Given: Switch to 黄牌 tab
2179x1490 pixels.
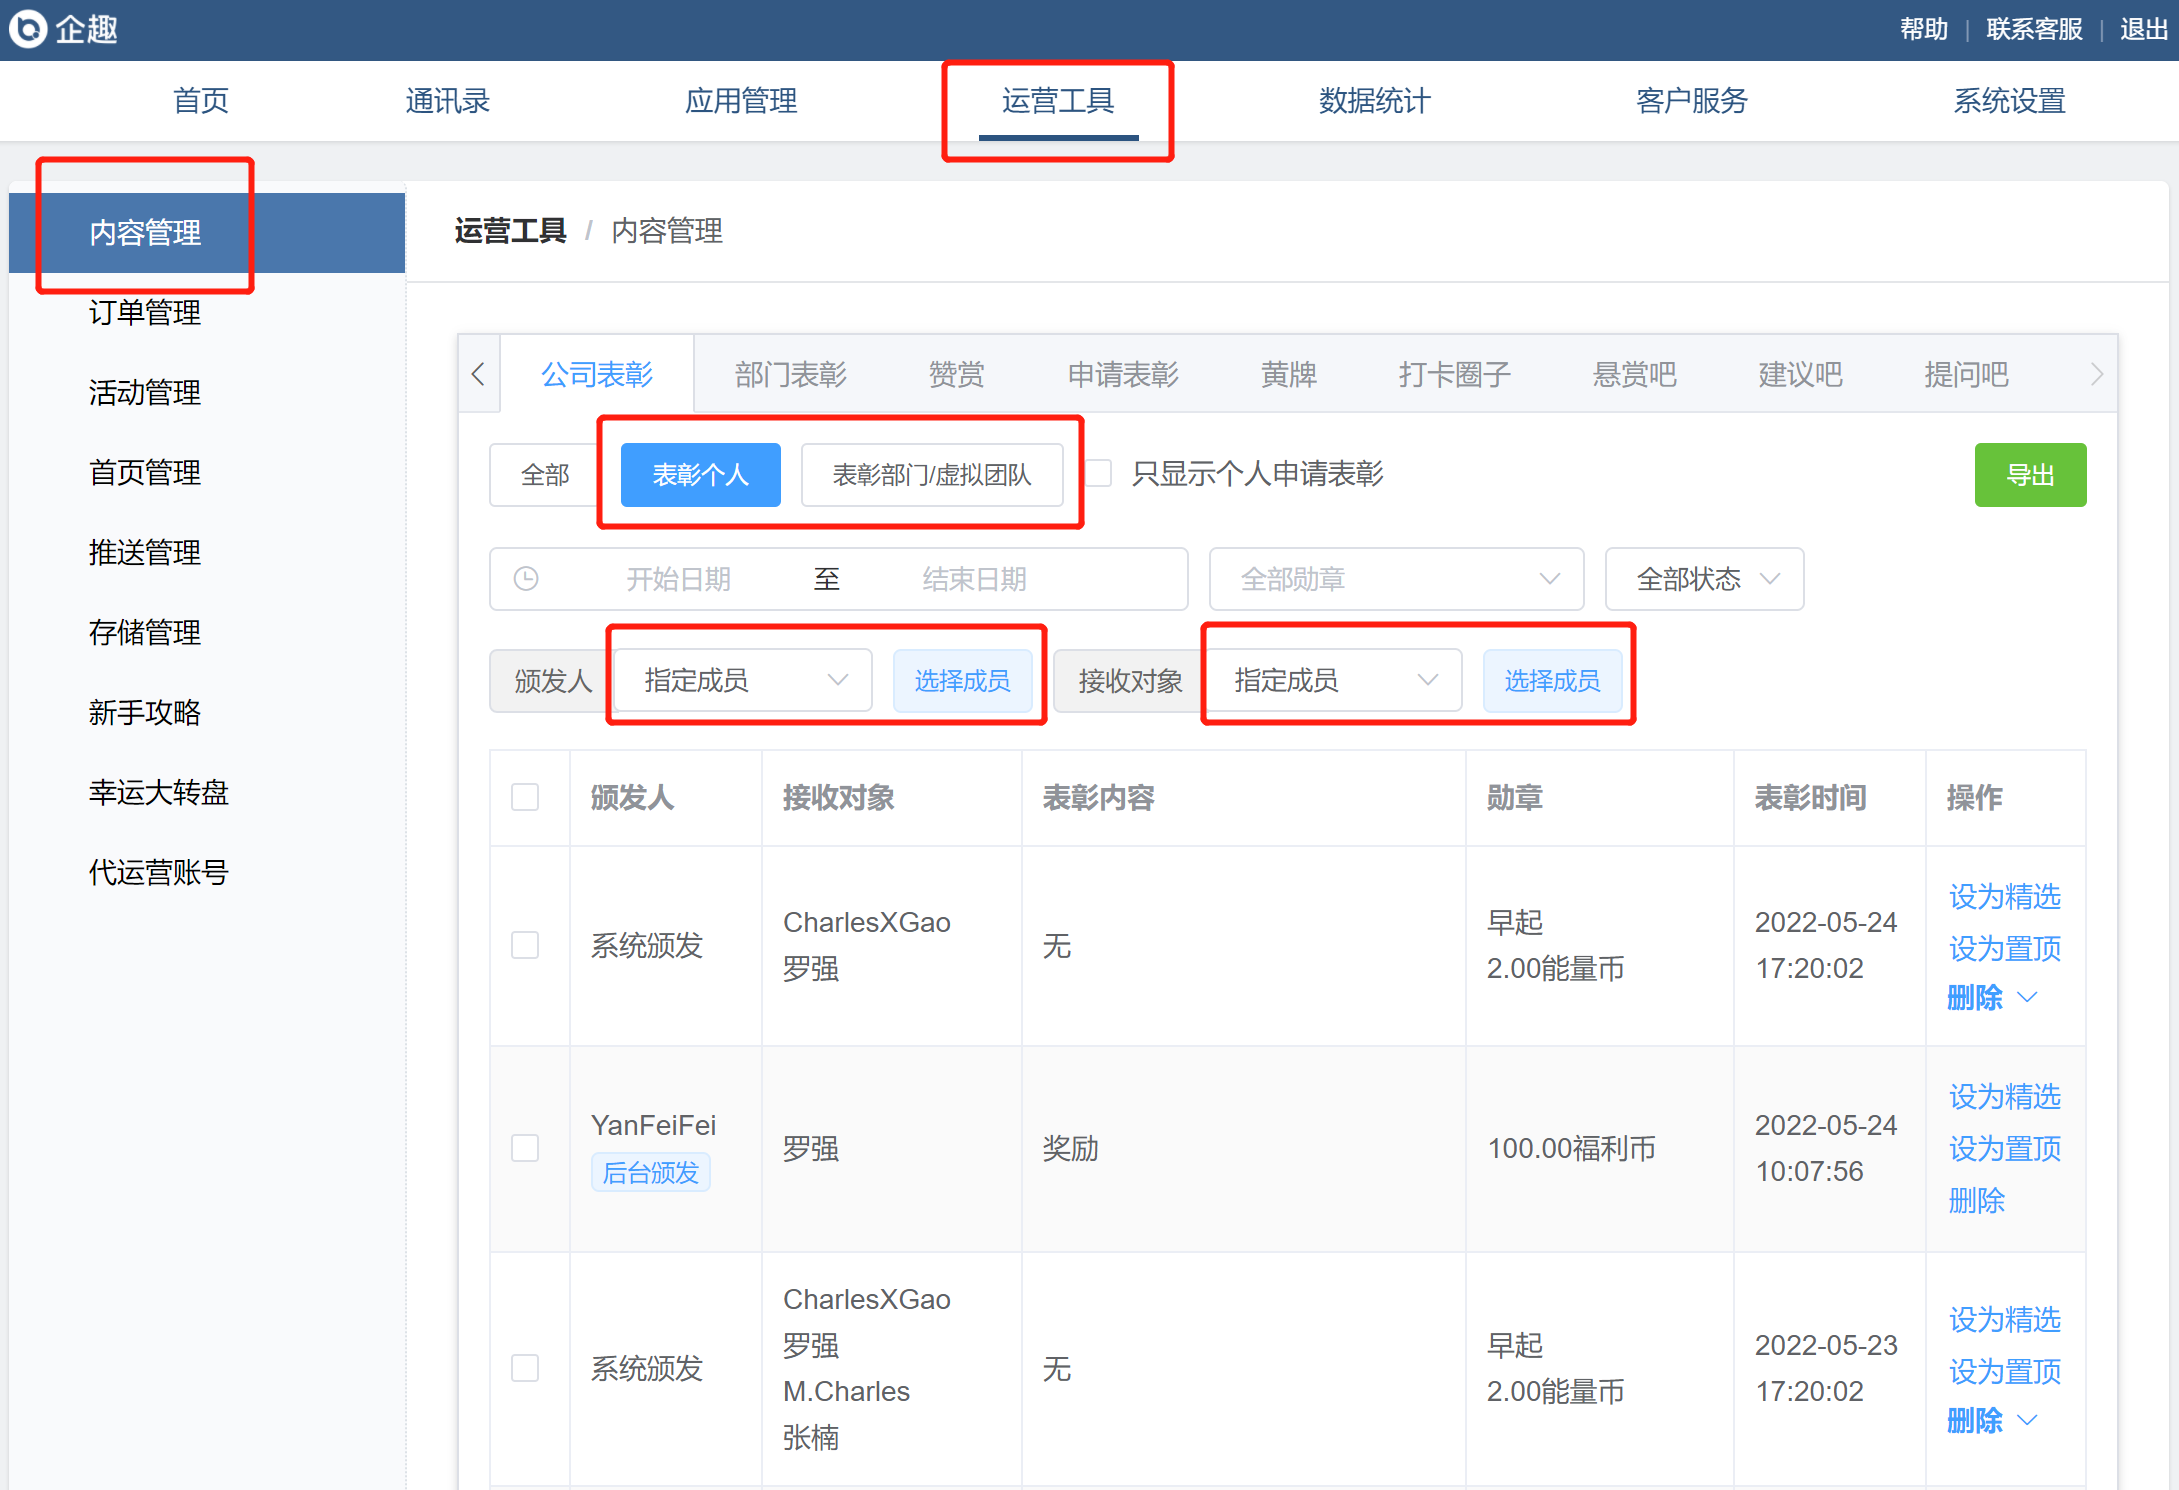Looking at the screenshot, I should coord(1289,375).
